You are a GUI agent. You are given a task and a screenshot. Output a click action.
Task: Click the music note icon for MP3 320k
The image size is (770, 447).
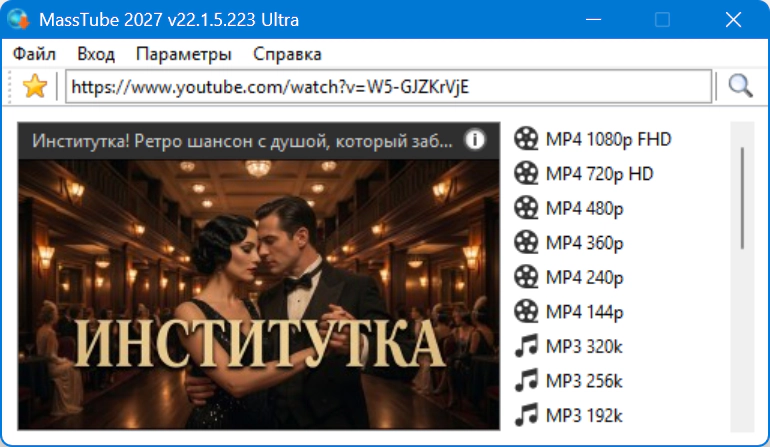(x=526, y=346)
